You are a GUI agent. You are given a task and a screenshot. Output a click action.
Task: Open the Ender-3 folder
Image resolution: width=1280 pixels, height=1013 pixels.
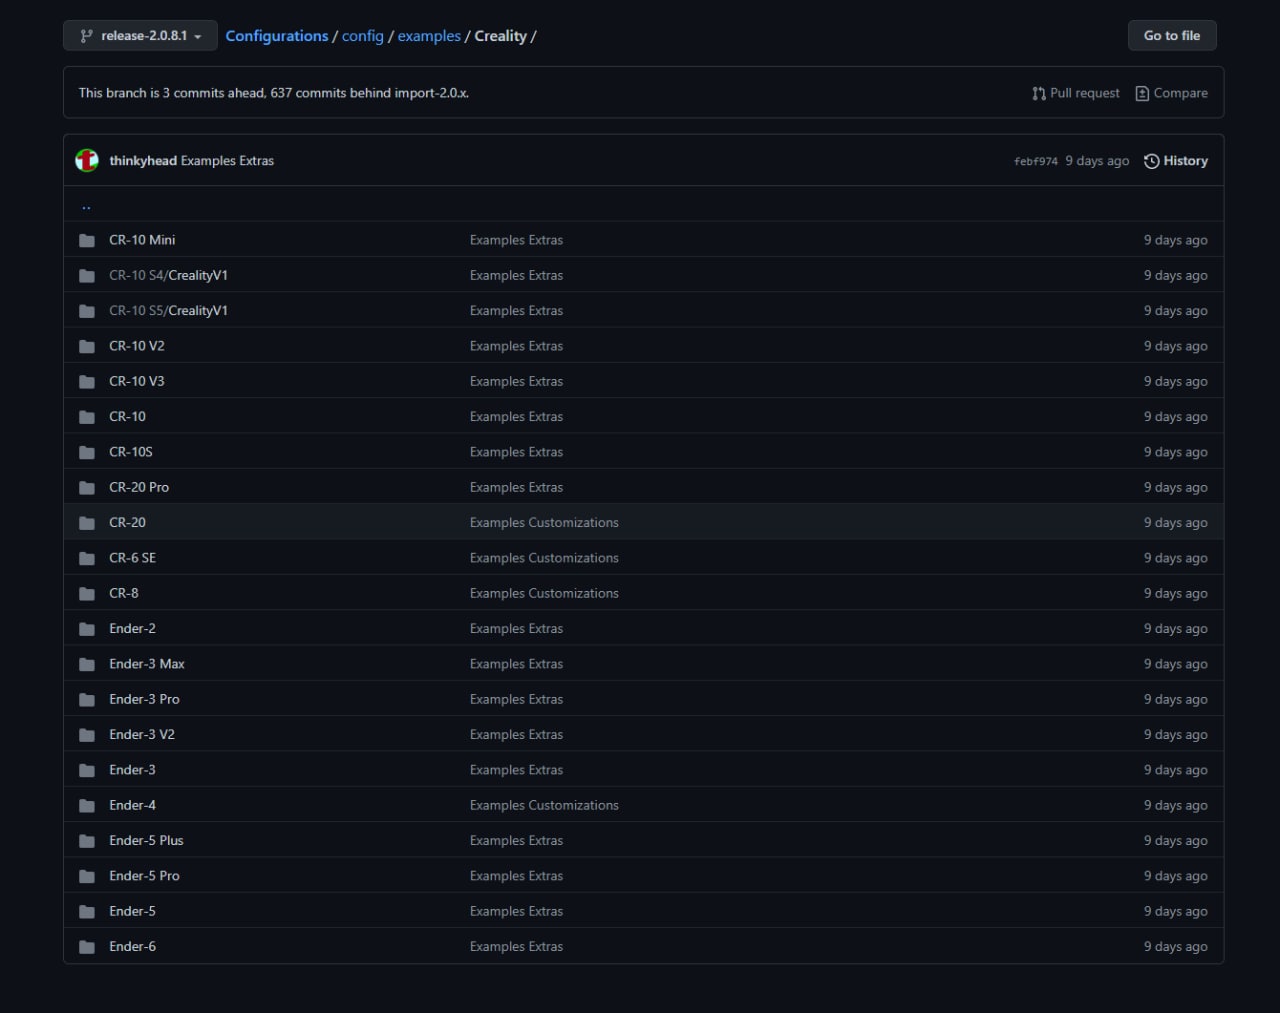point(132,770)
